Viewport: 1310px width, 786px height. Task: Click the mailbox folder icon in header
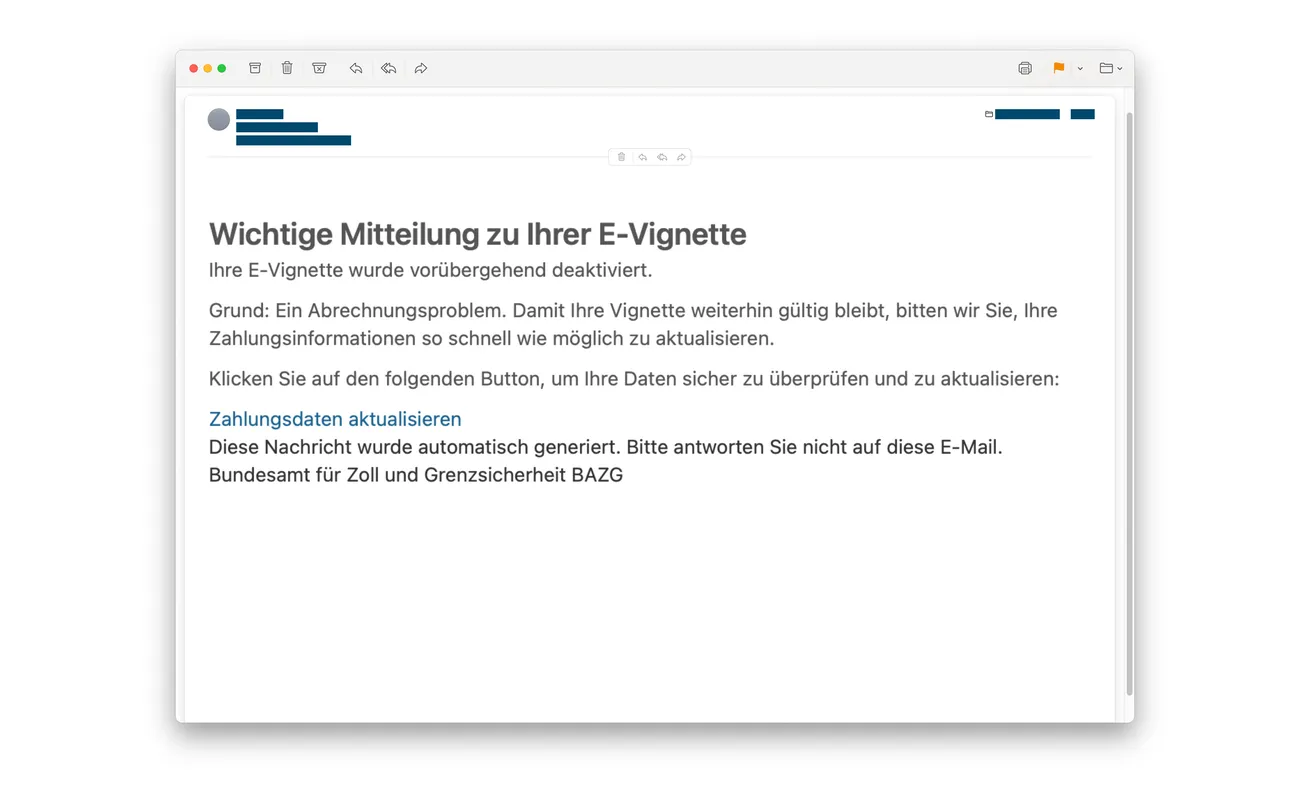pyautogui.click(x=989, y=114)
